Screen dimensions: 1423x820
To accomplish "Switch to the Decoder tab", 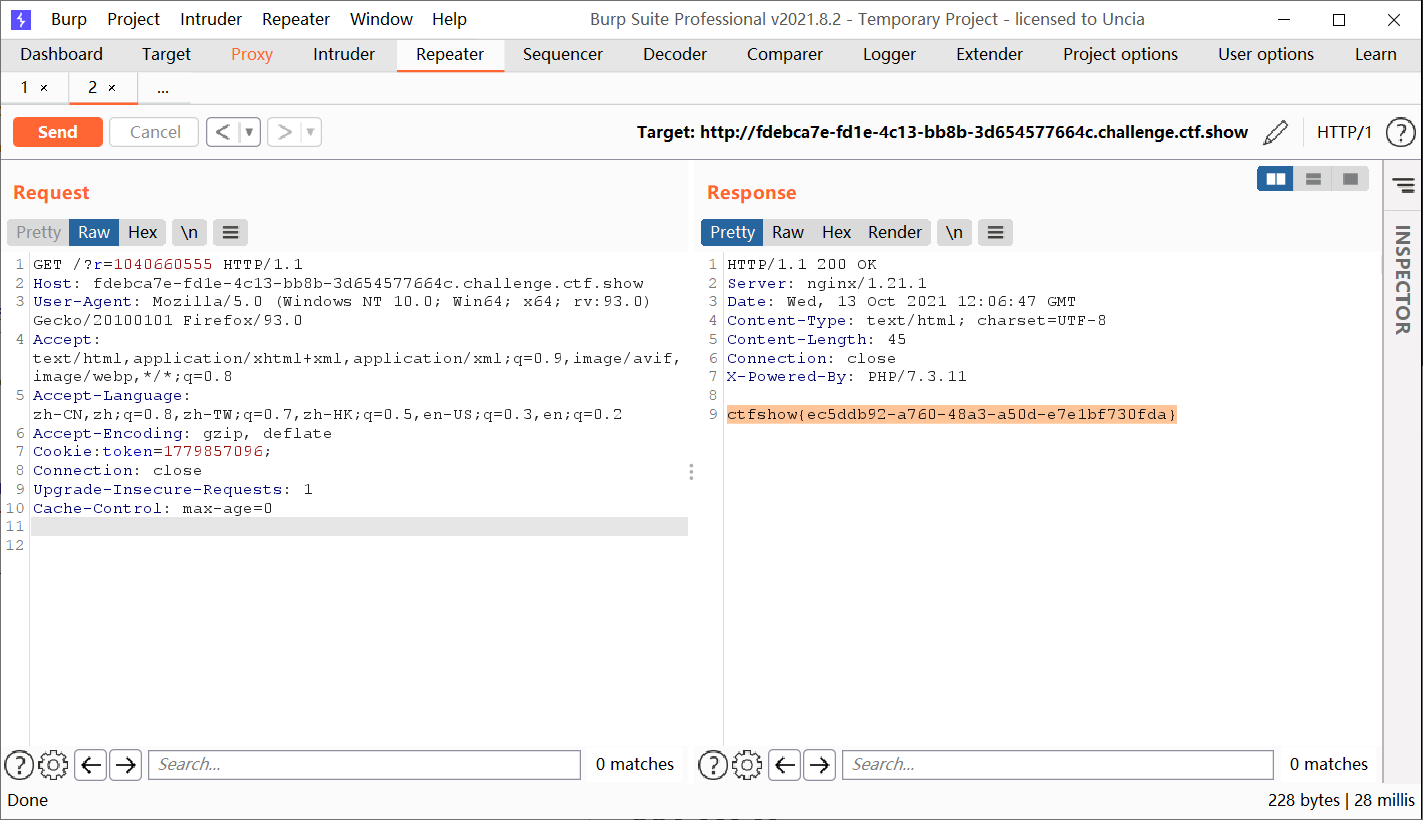I will click(675, 54).
